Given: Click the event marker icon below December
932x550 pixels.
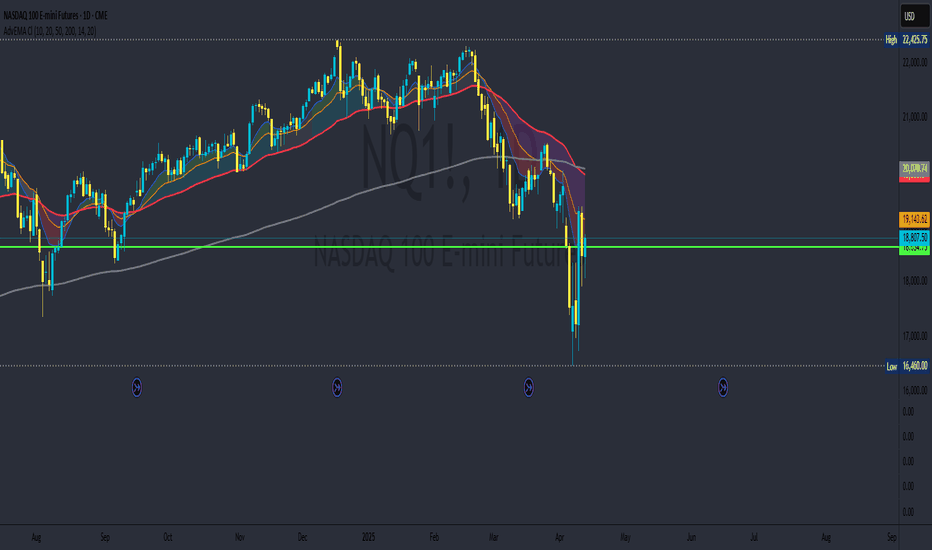Looking at the screenshot, I should 337,388.
